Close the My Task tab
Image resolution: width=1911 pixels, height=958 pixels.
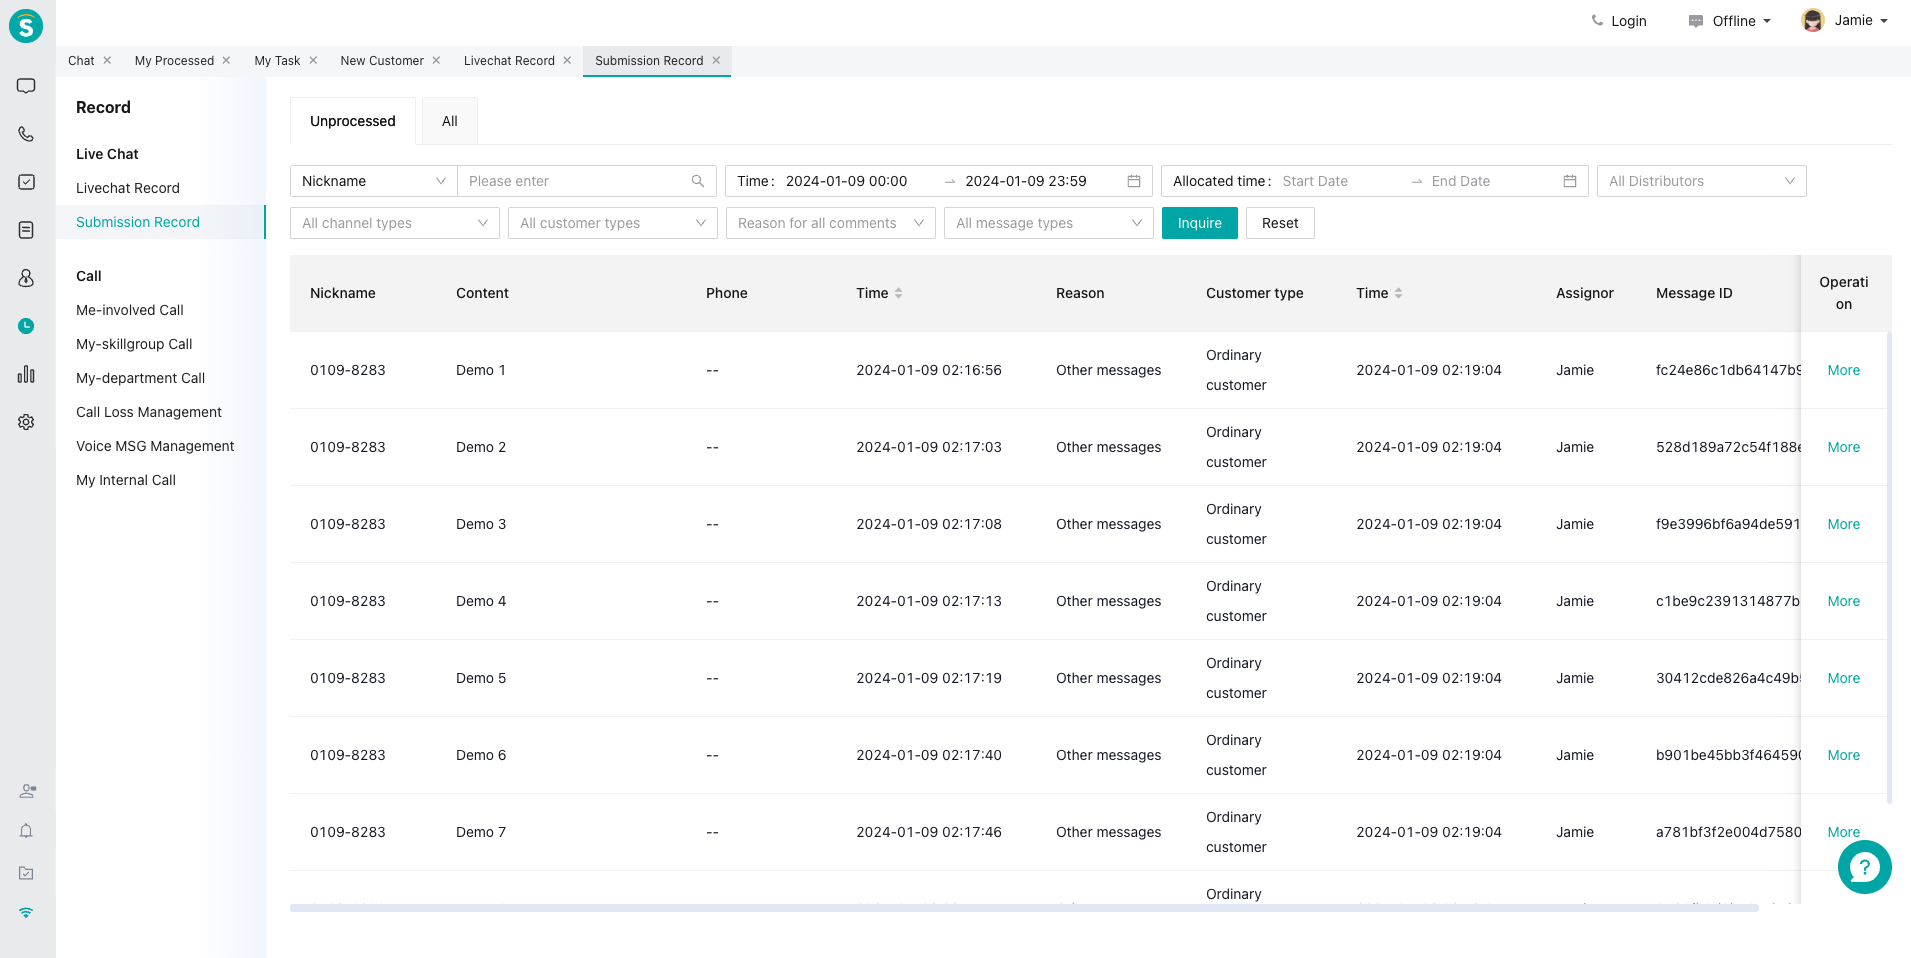(x=313, y=60)
